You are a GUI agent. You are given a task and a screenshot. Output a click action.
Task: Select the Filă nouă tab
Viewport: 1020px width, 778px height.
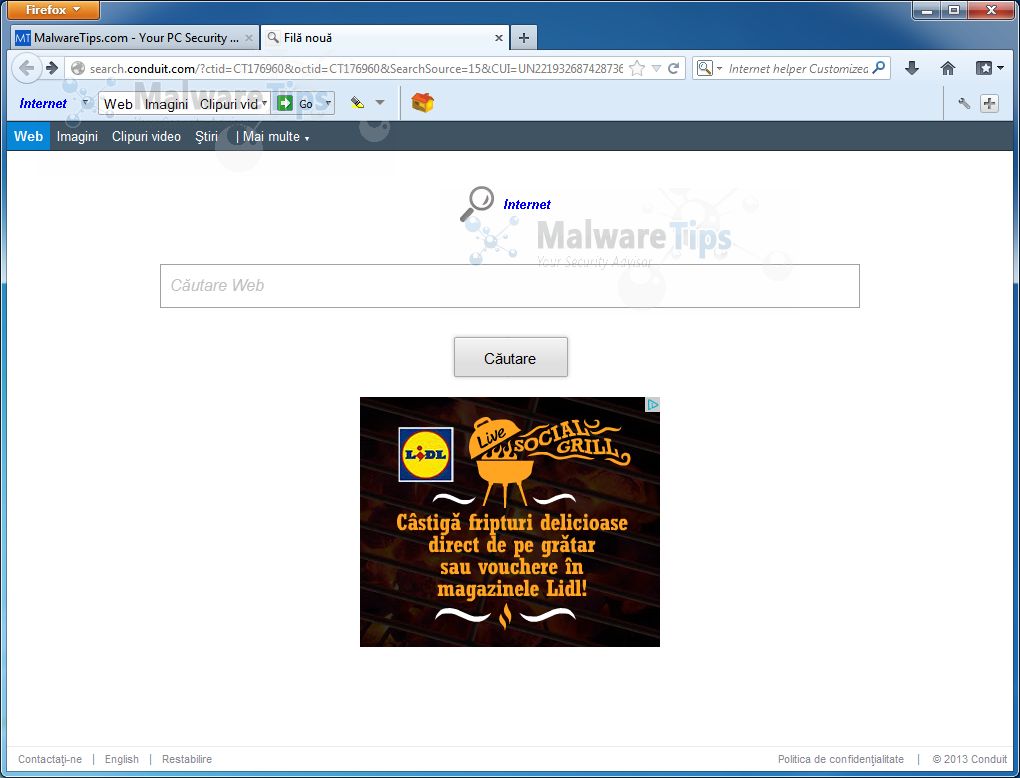pyautogui.click(x=385, y=38)
